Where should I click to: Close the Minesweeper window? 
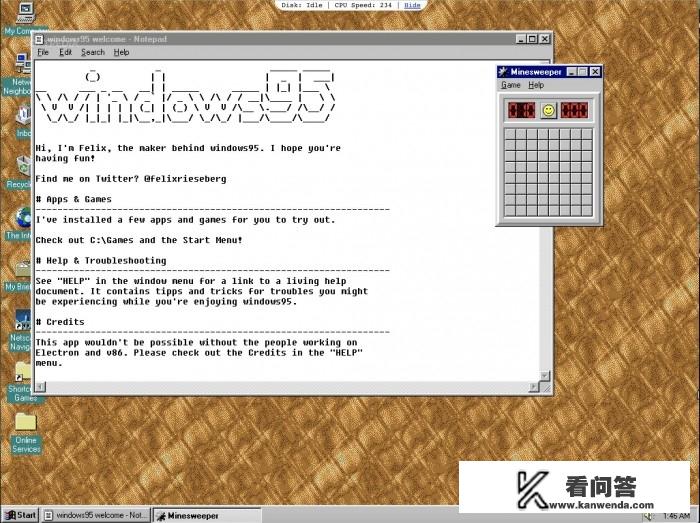tap(595, 72)
